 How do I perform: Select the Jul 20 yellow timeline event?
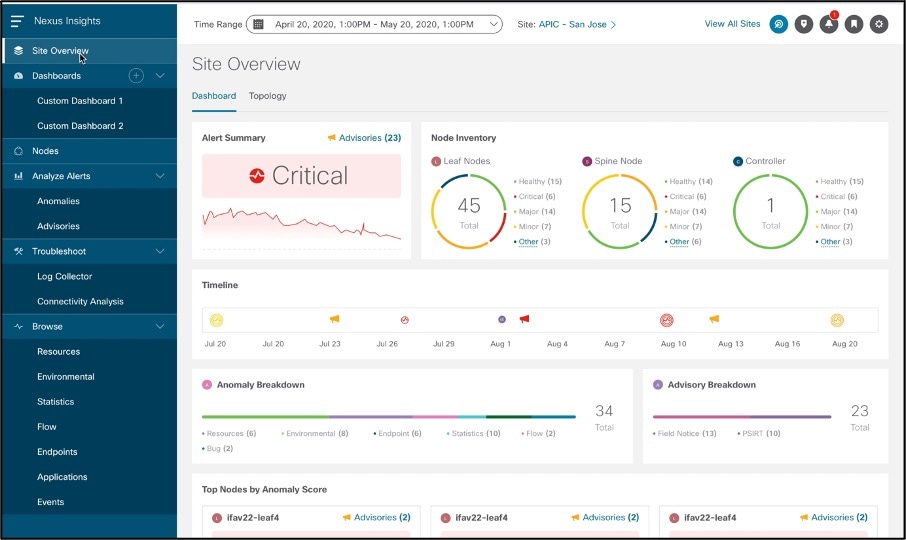tap(216, 320)
